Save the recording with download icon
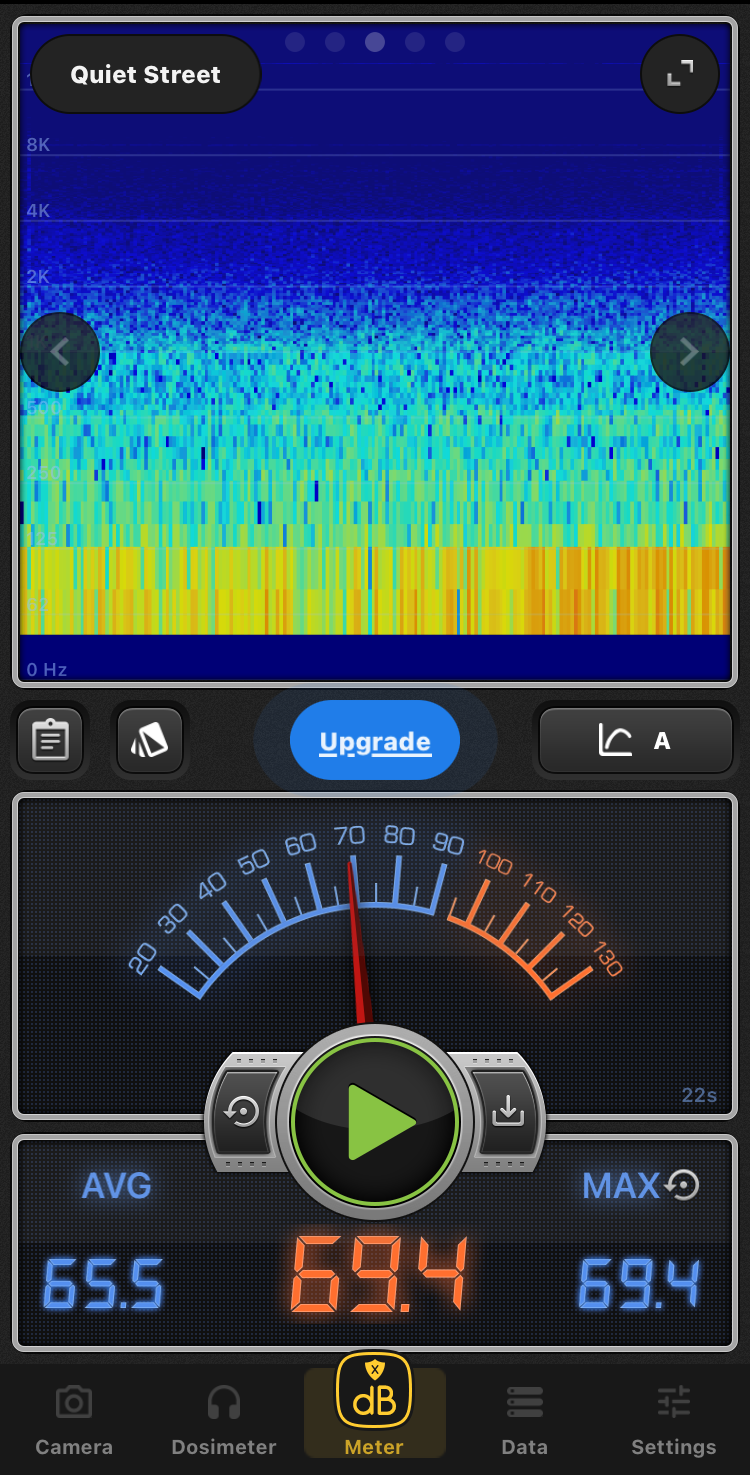The image size is (750, 1475). click(507, 1112)
